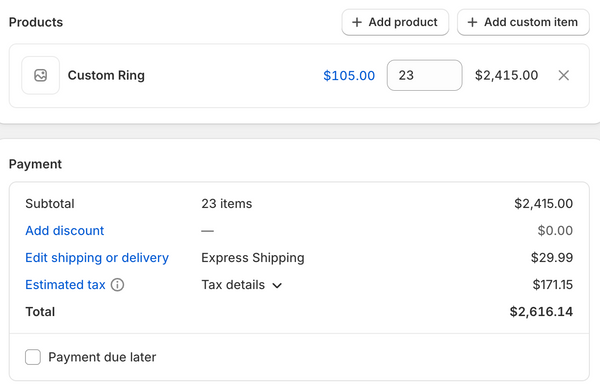Click the Custom Ring product name

[x=106, y=75]
